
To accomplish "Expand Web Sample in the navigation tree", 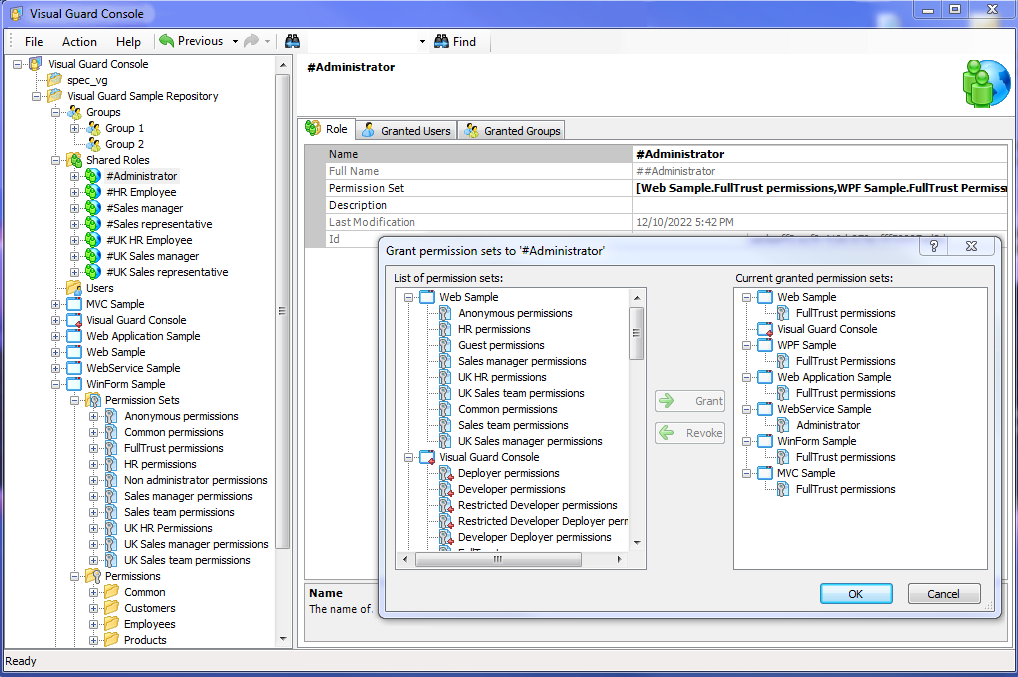I will 56,352.
